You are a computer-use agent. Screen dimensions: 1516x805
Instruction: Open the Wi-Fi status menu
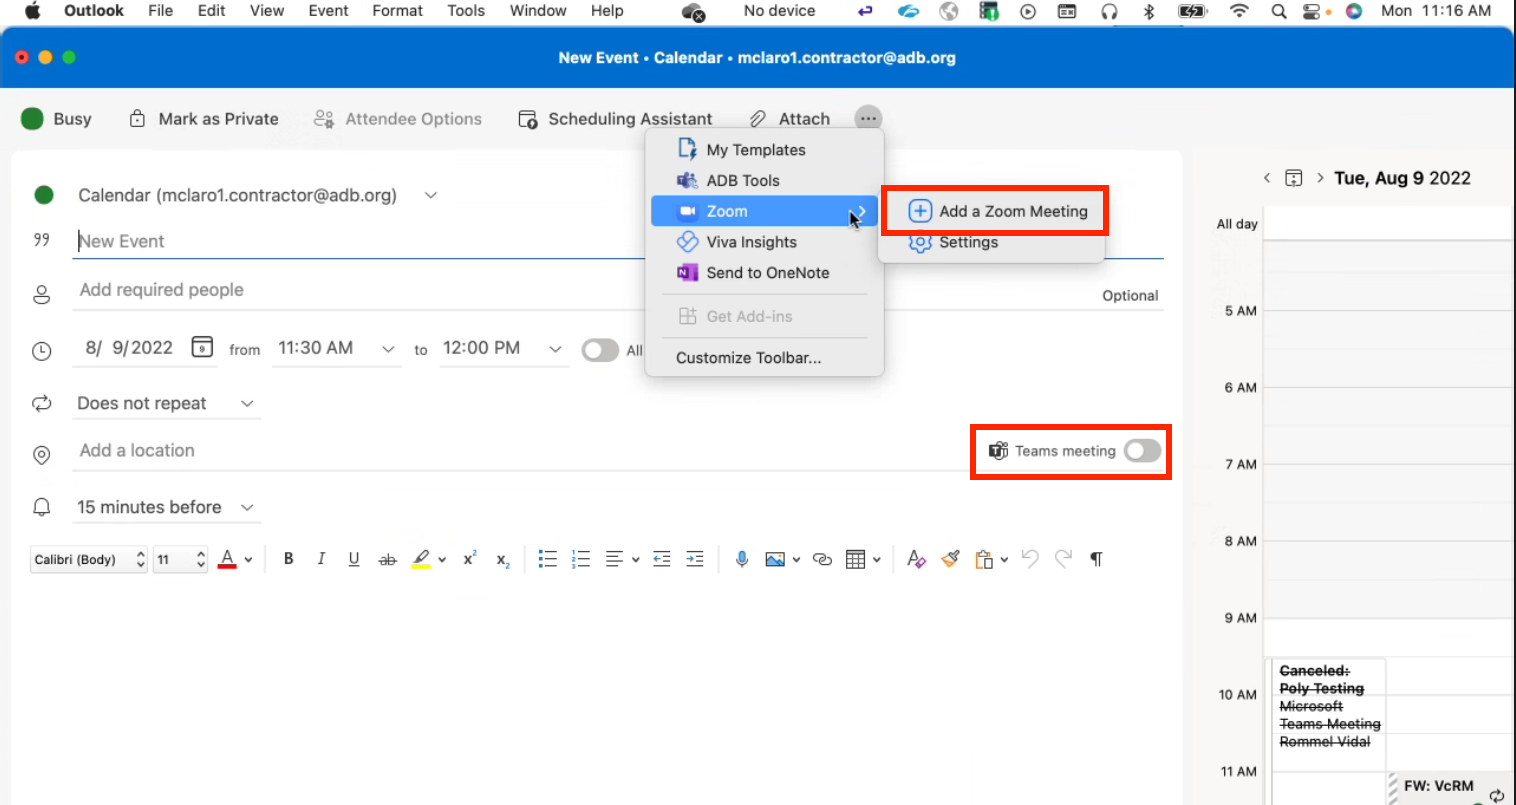pos(1239,11)
